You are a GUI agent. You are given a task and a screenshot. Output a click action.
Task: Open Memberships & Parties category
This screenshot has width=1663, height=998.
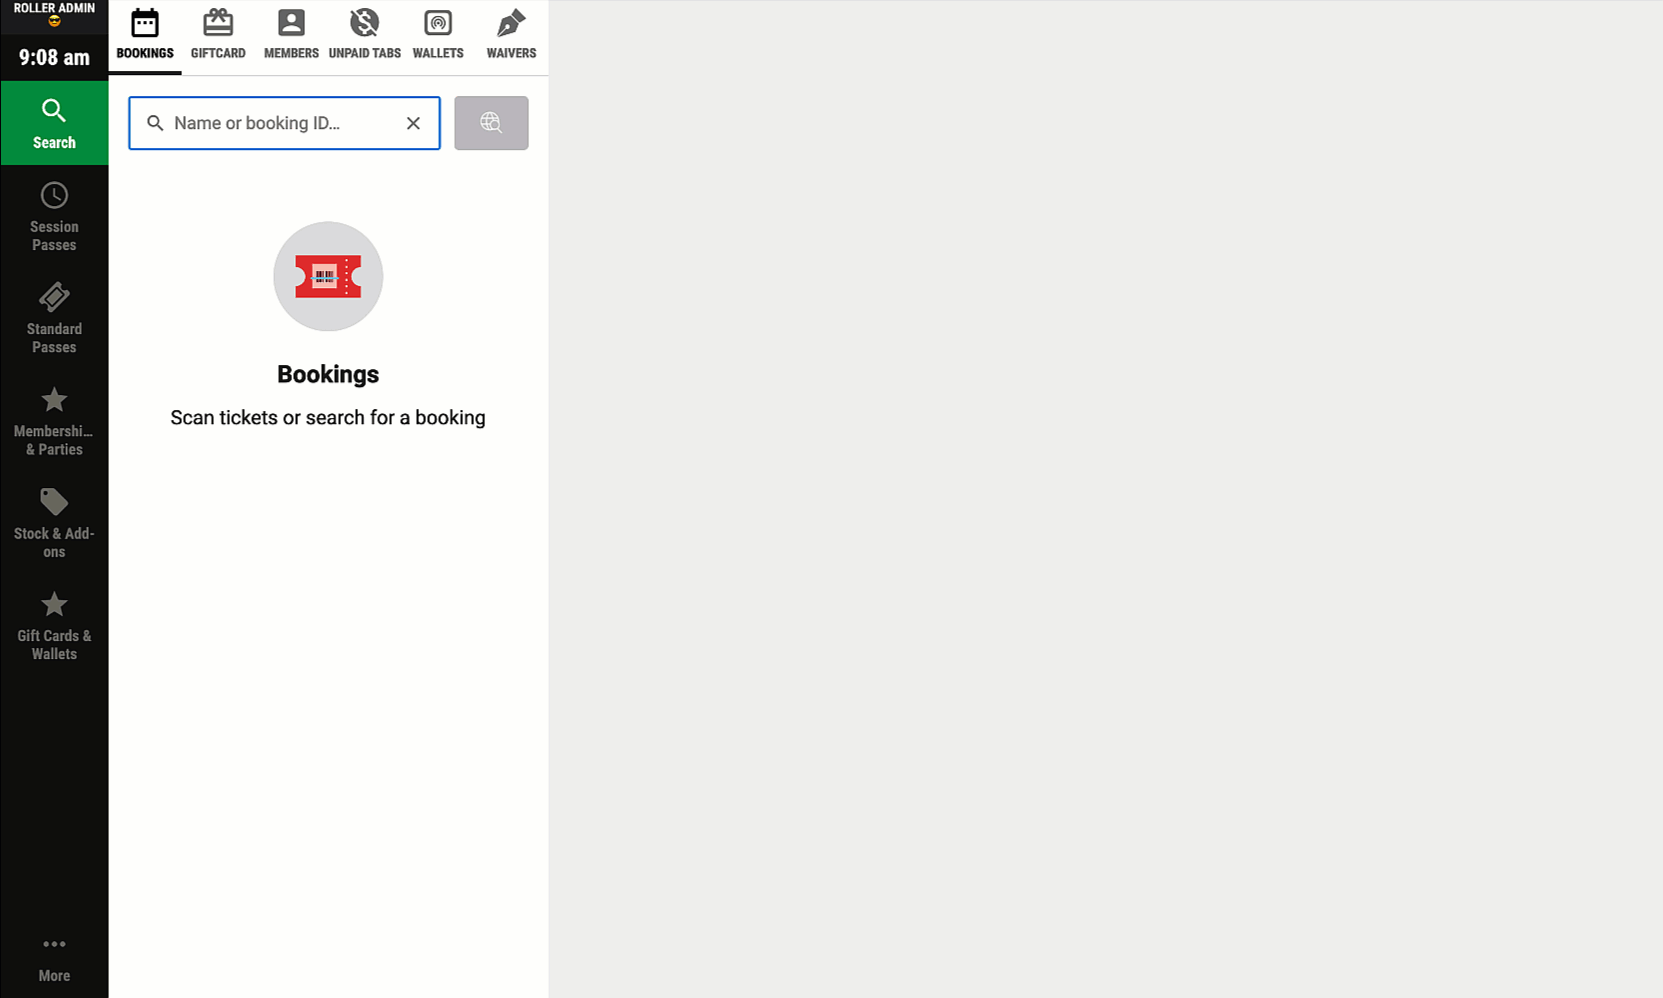click(54, 421)
